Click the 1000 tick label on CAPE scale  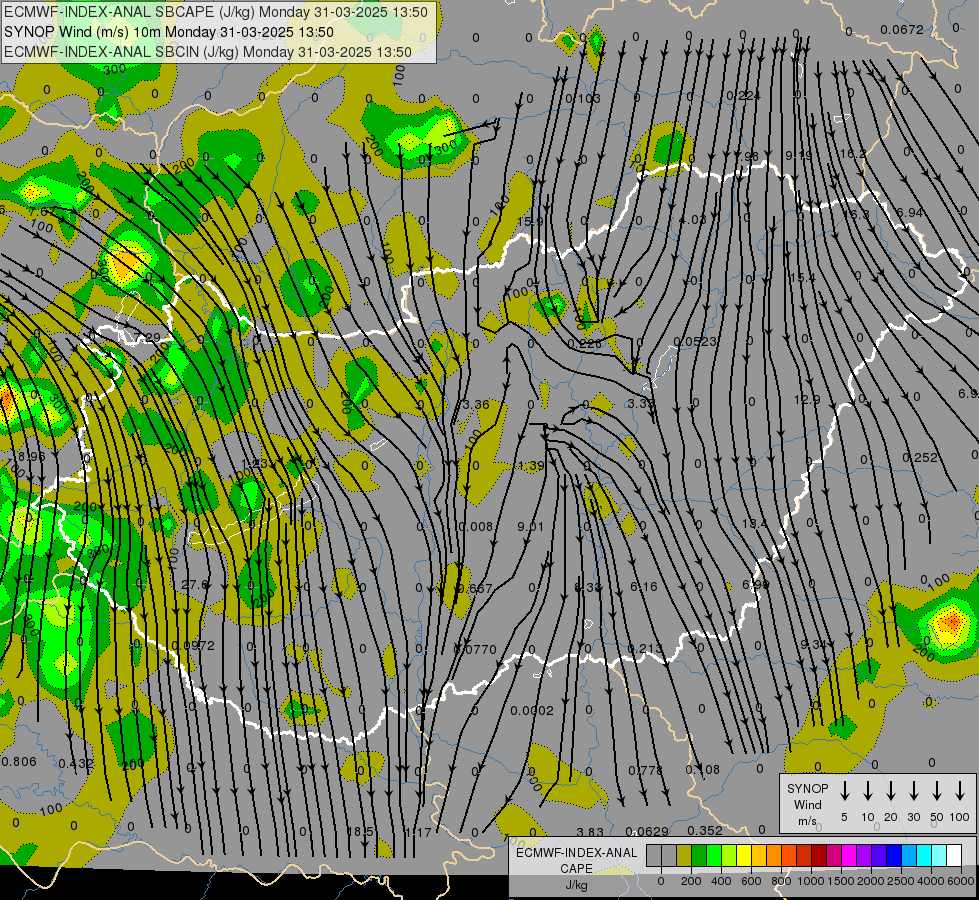810,881
